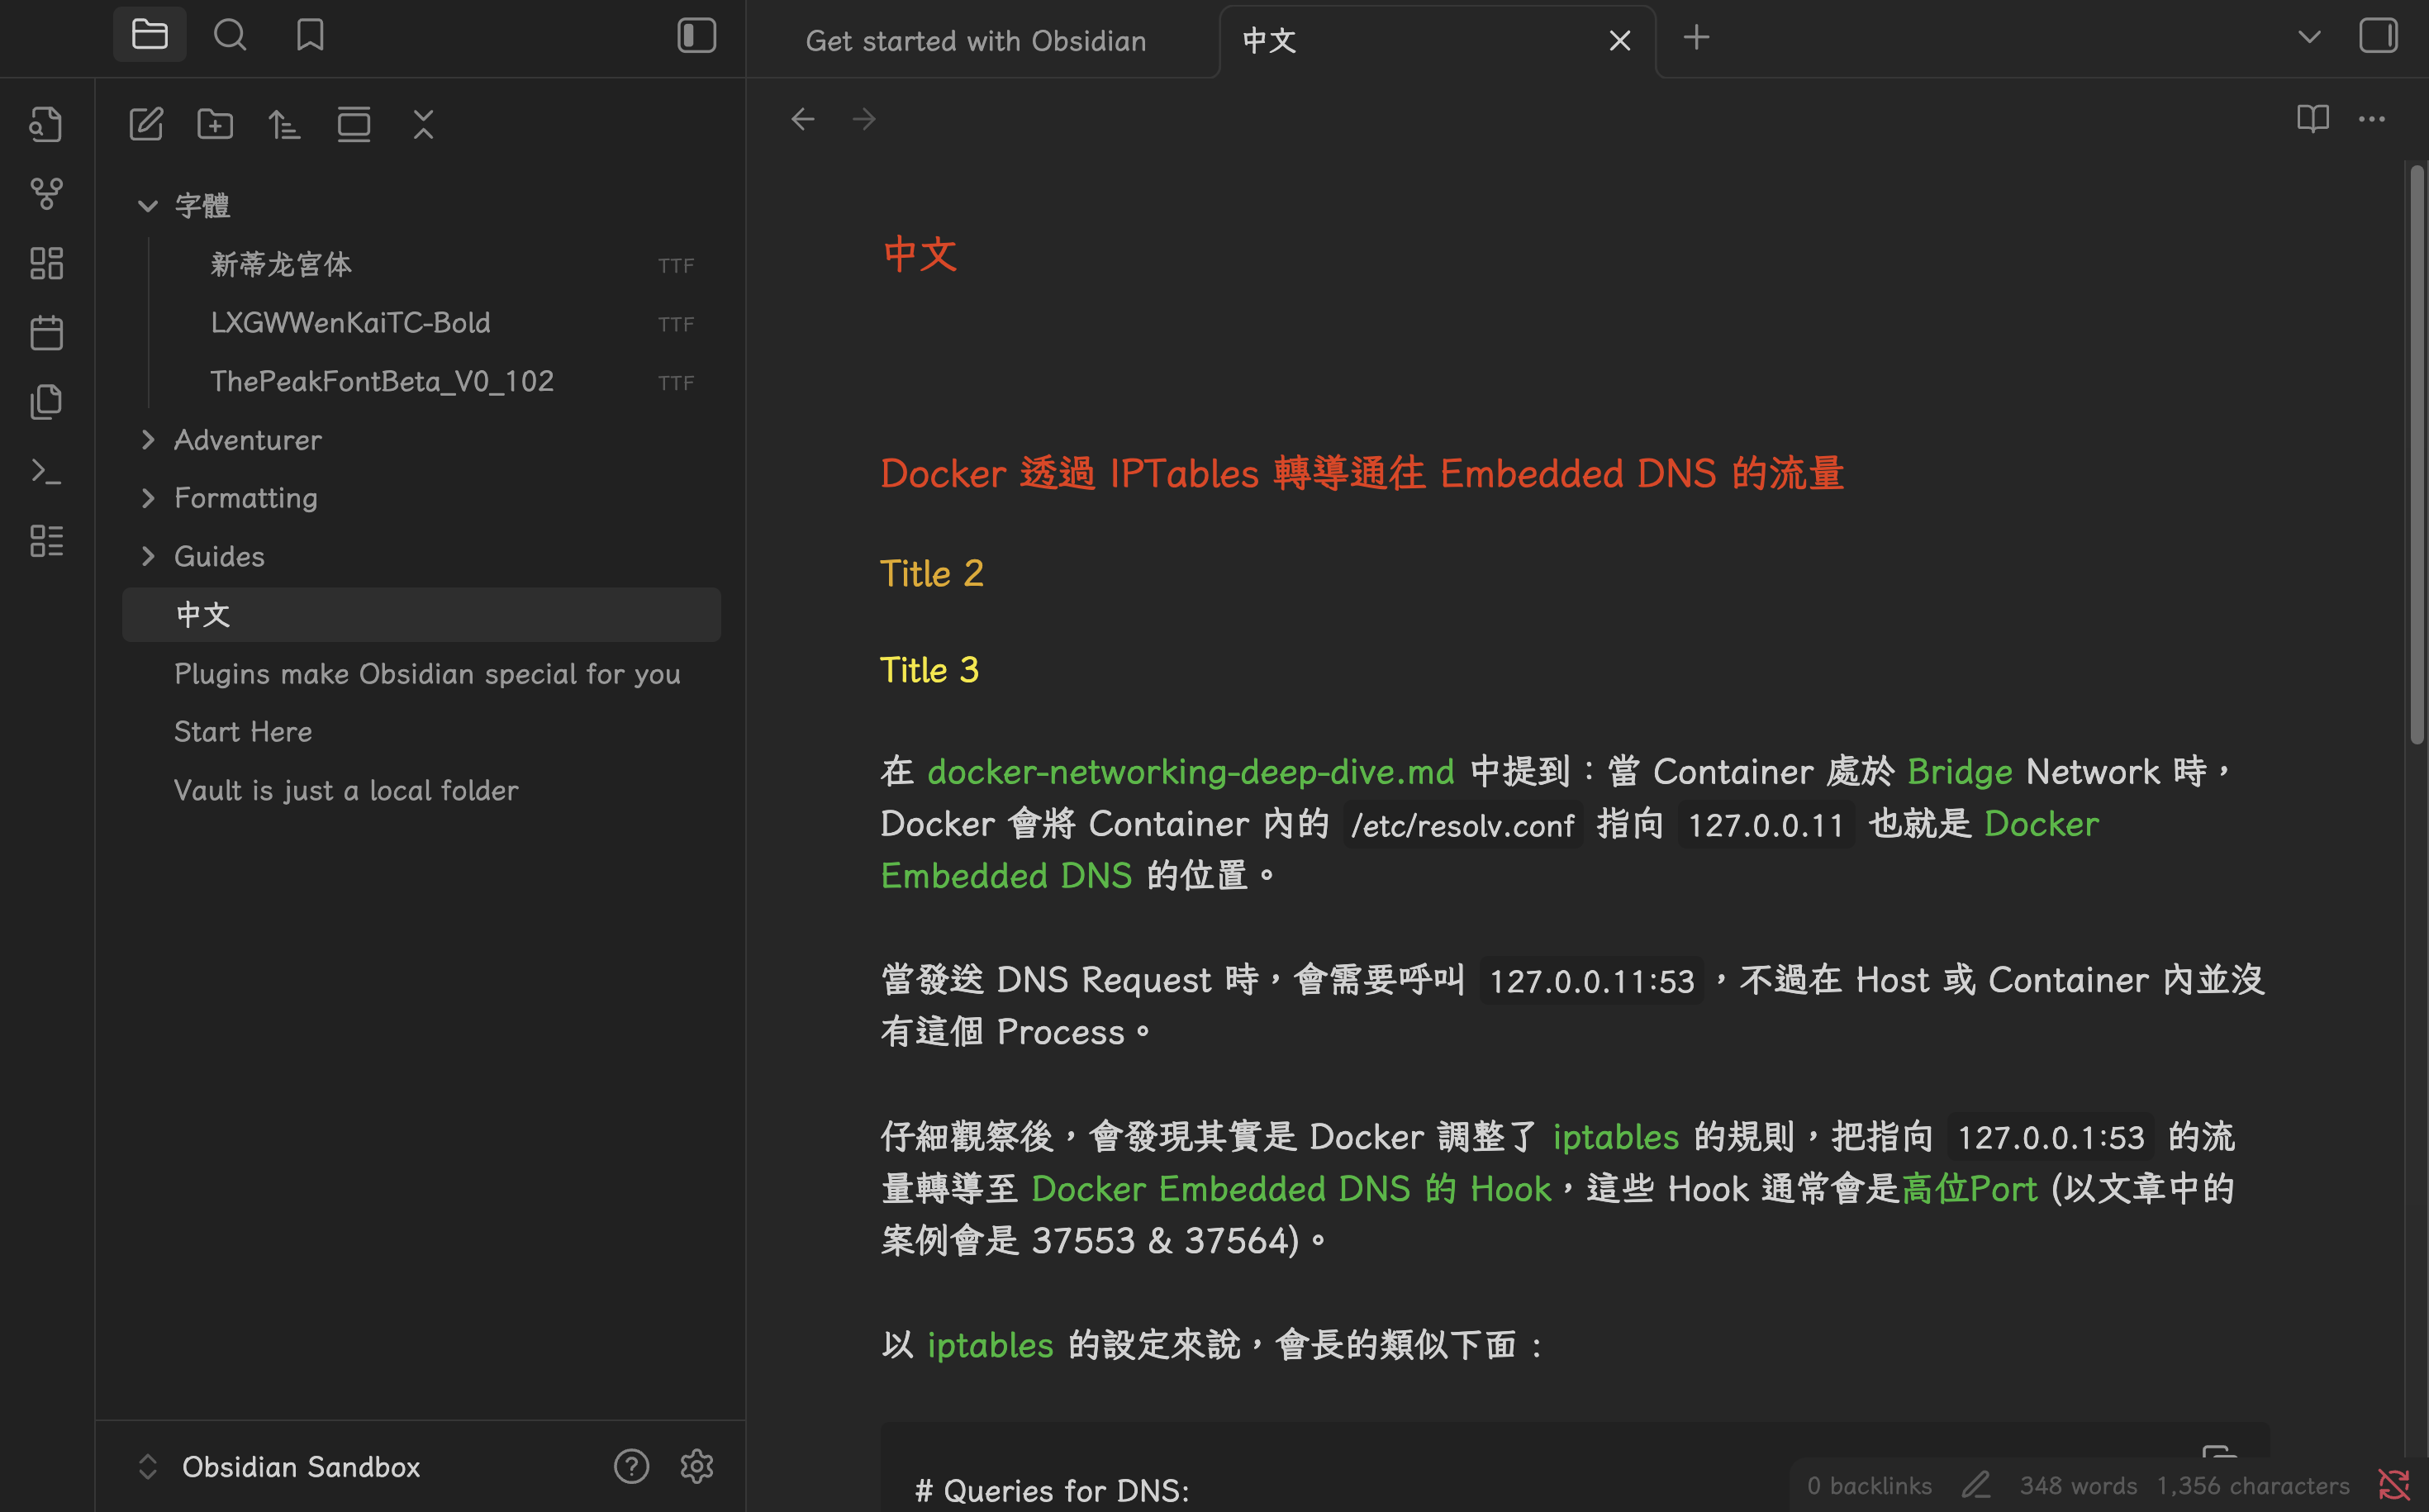Expand the Guides folder

point(148,556)
